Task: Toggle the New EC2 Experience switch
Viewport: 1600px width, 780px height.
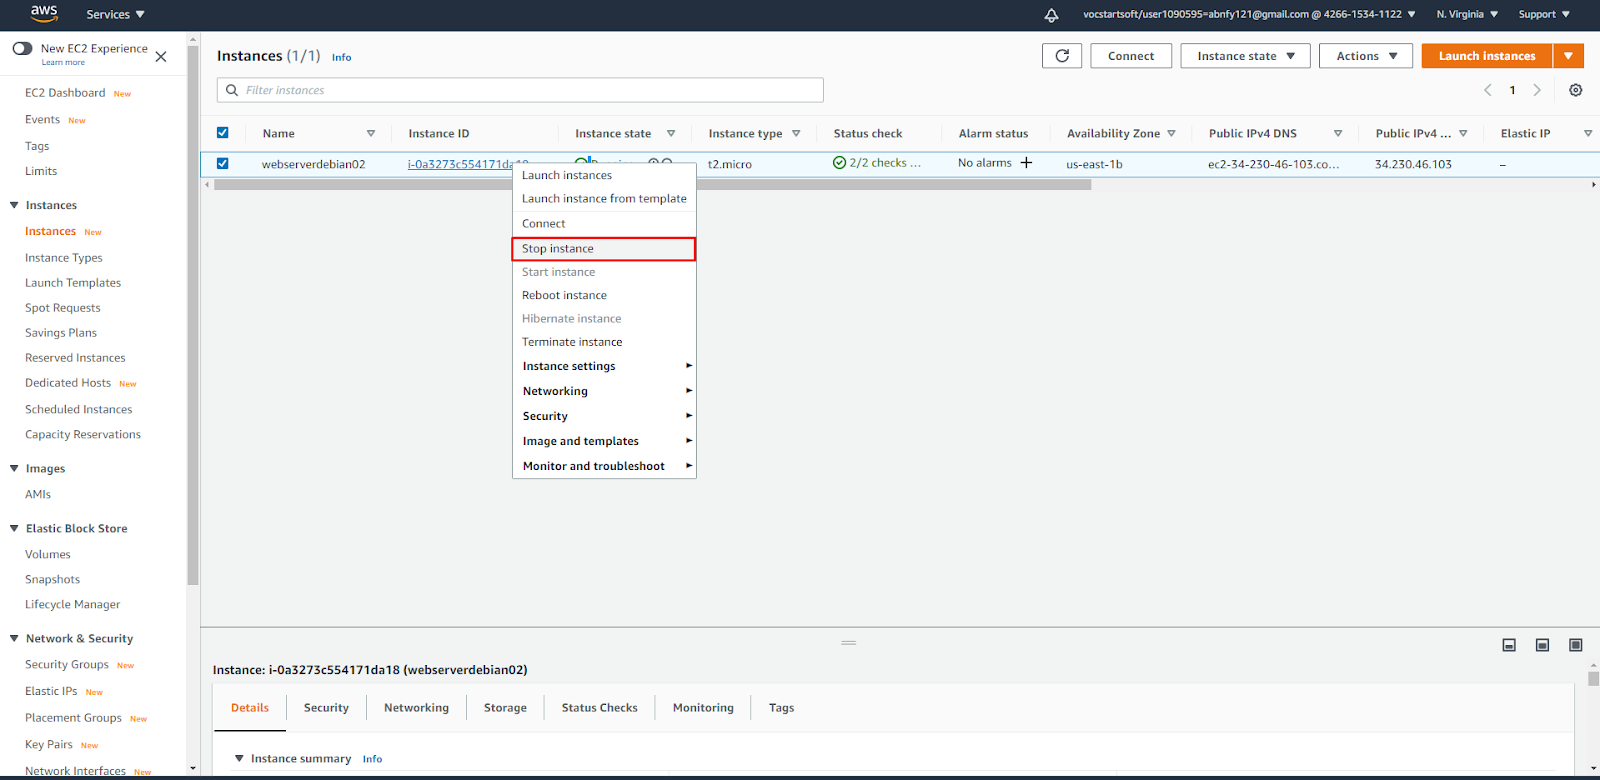Action: (22, 48)
